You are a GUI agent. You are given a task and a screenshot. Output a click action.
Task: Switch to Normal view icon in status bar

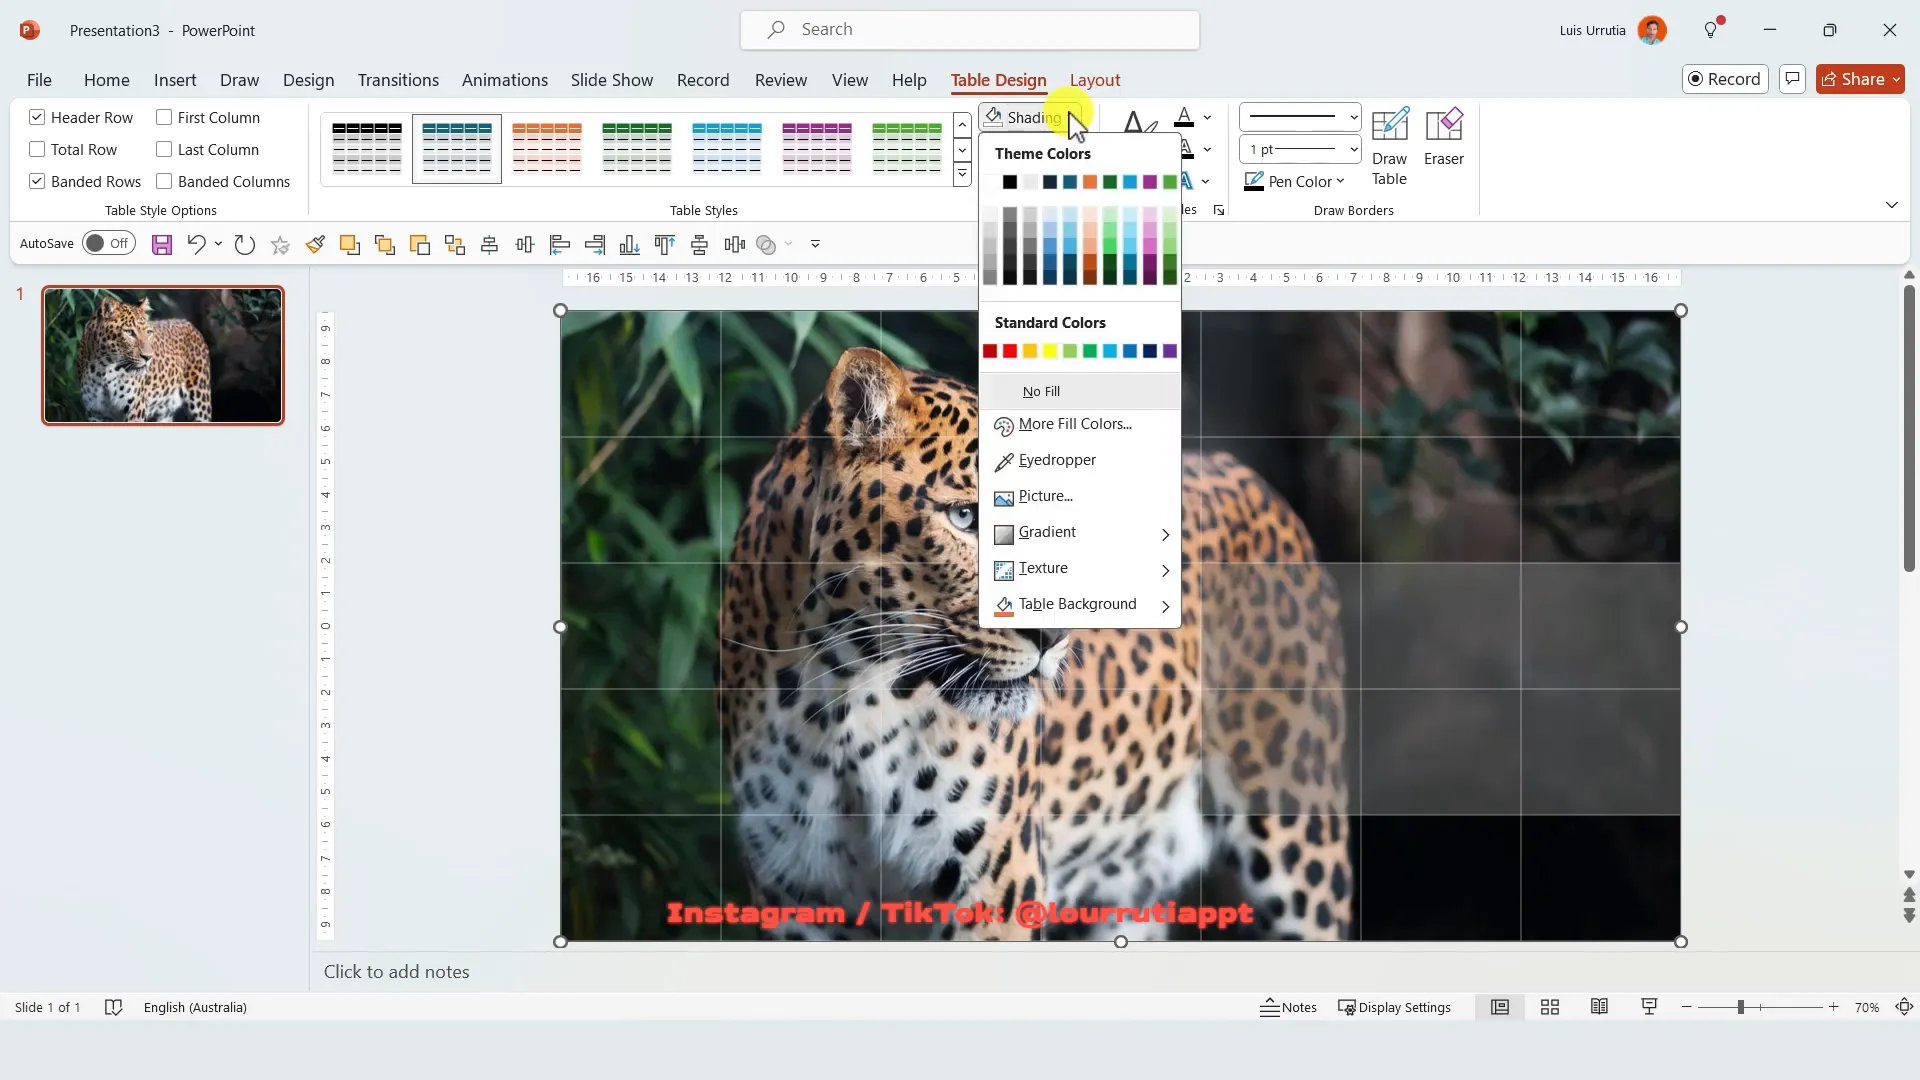tap(1500, 1007)
